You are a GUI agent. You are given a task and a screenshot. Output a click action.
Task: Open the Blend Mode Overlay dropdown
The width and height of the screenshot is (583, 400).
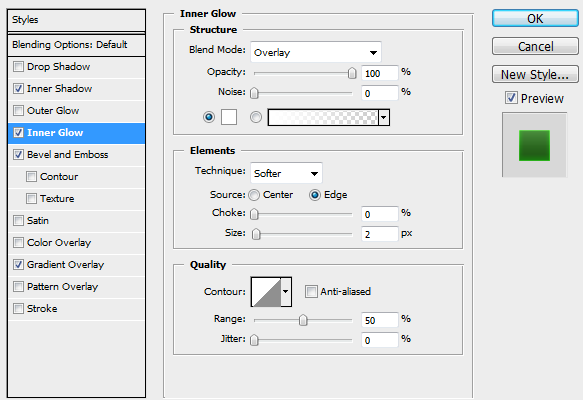pos(316,52)
